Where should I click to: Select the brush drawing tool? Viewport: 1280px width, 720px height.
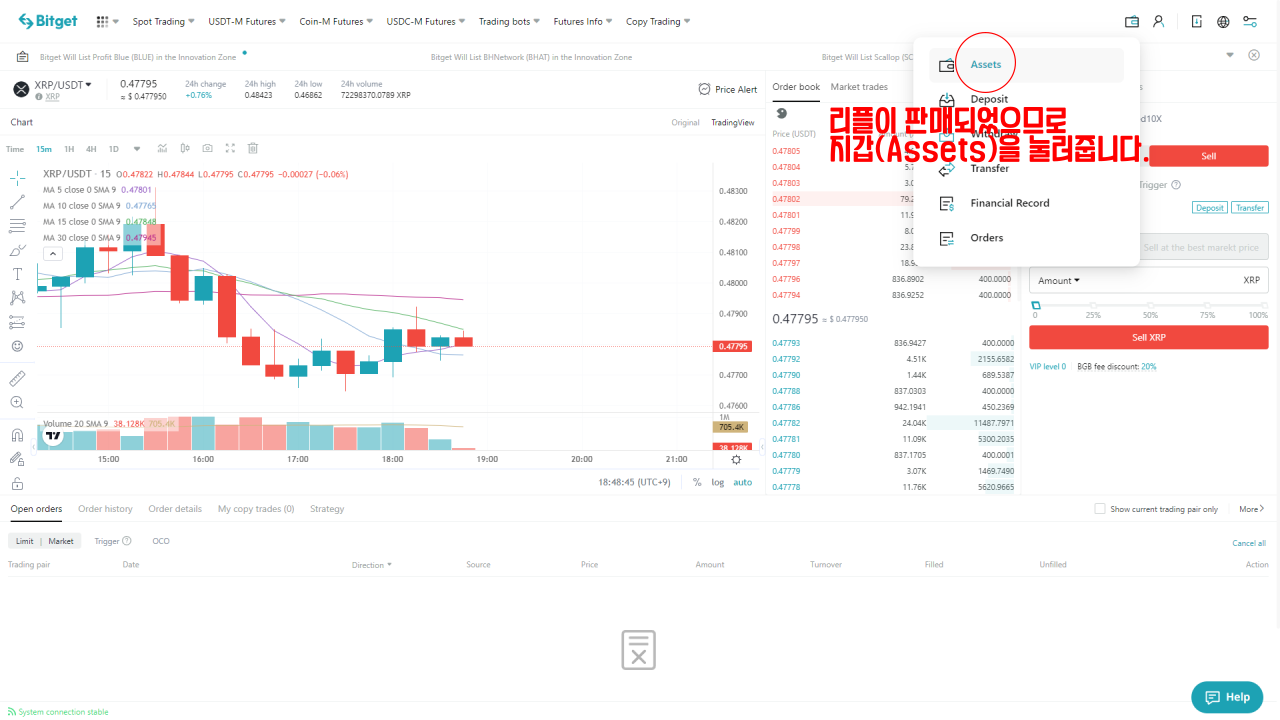tap(17, 250)
